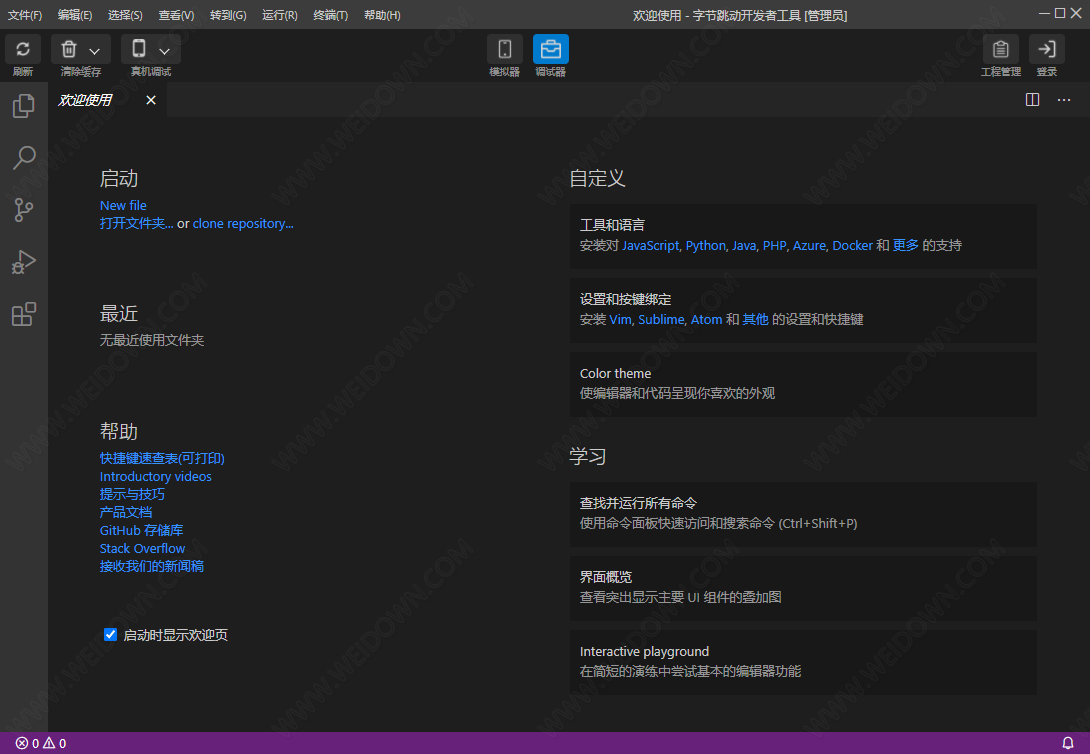Viewport: 1090px width, 754px height.
Task: Click the JavaScript language link
Action: click(651, 245)
